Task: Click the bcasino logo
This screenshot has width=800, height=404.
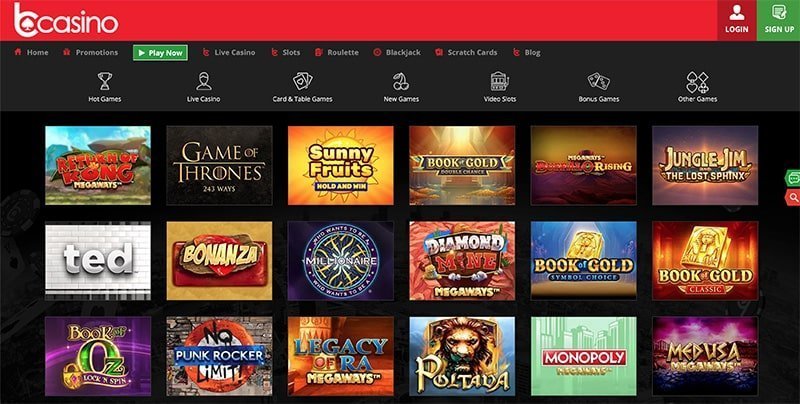Action: click(x=66, y=20)
